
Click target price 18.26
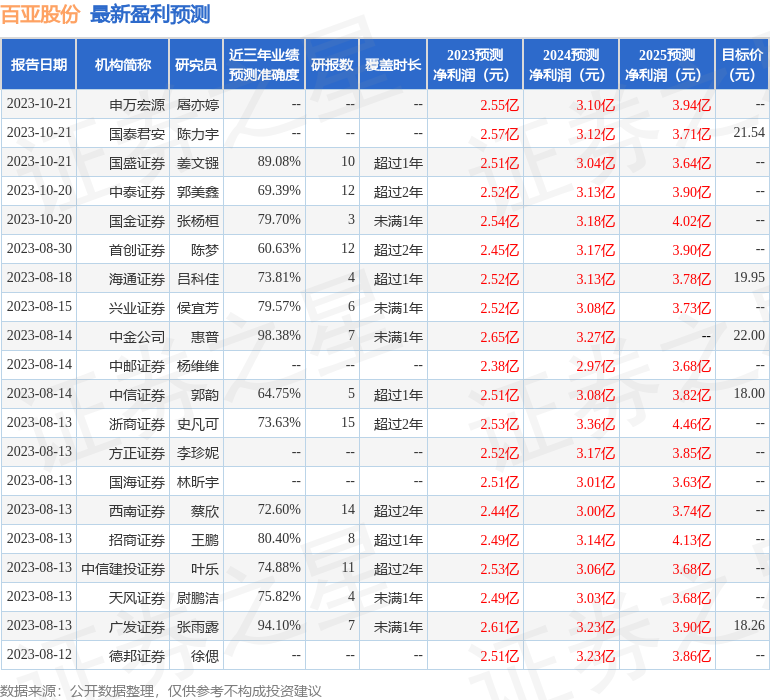[749, 625]
